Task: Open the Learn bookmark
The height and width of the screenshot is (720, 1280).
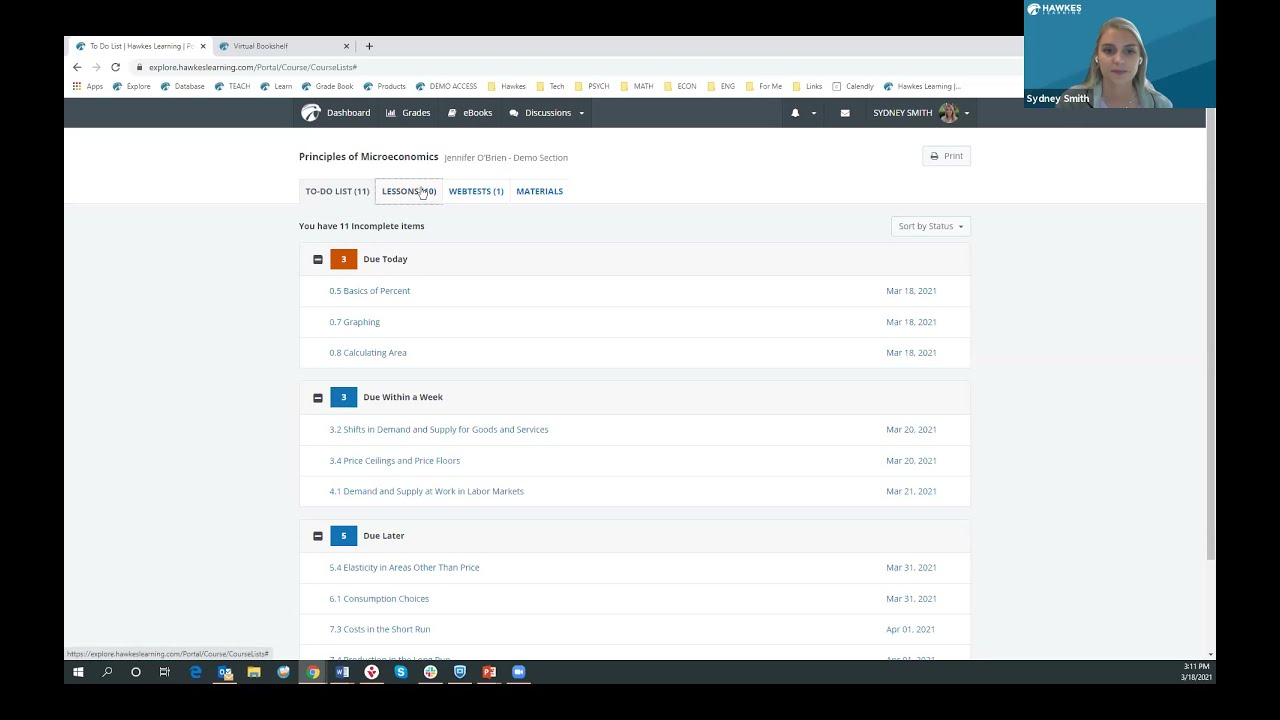Action: [x=276, y=86]
